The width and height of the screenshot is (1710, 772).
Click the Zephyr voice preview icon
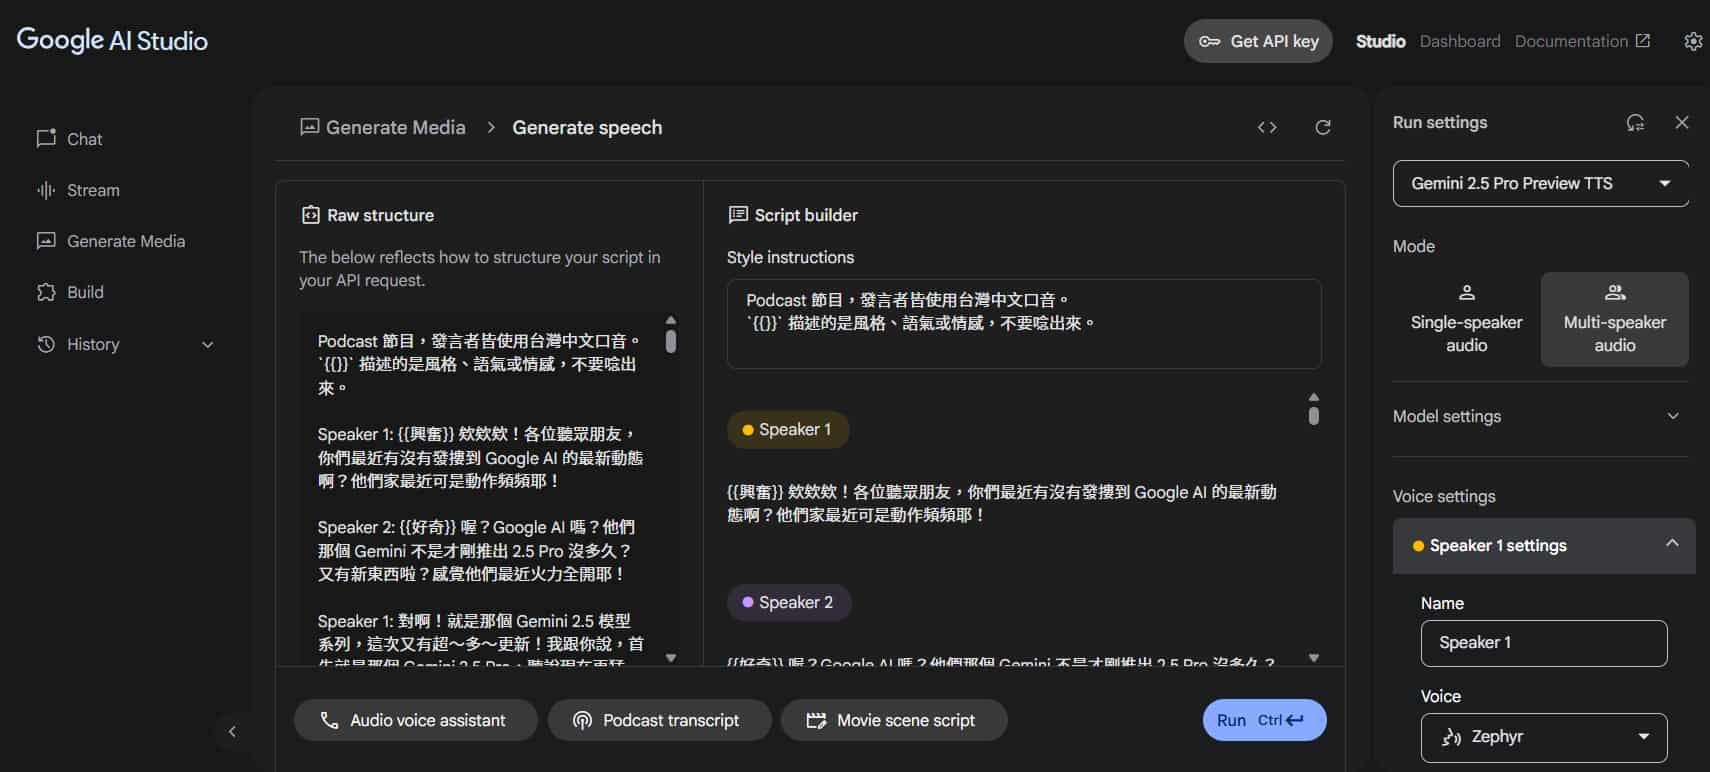(1451, 737)
